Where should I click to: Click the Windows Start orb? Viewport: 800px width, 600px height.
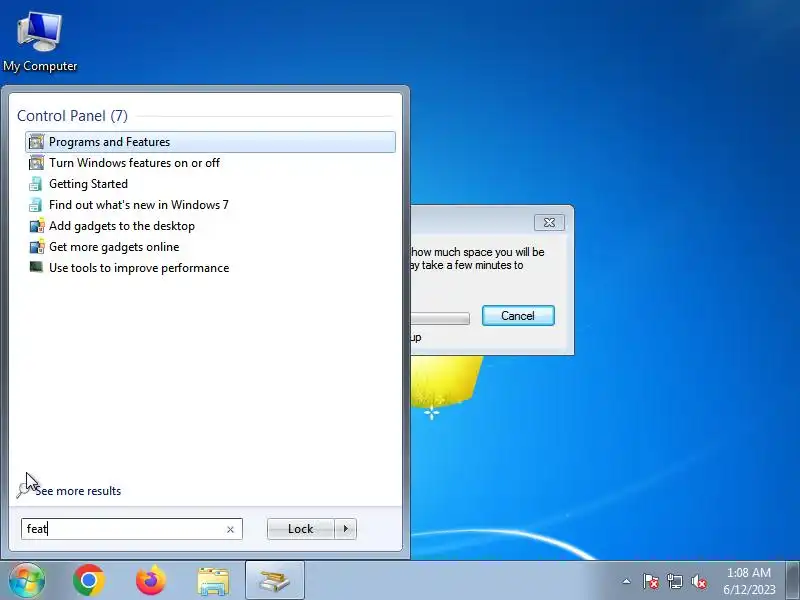click(26, 580)
